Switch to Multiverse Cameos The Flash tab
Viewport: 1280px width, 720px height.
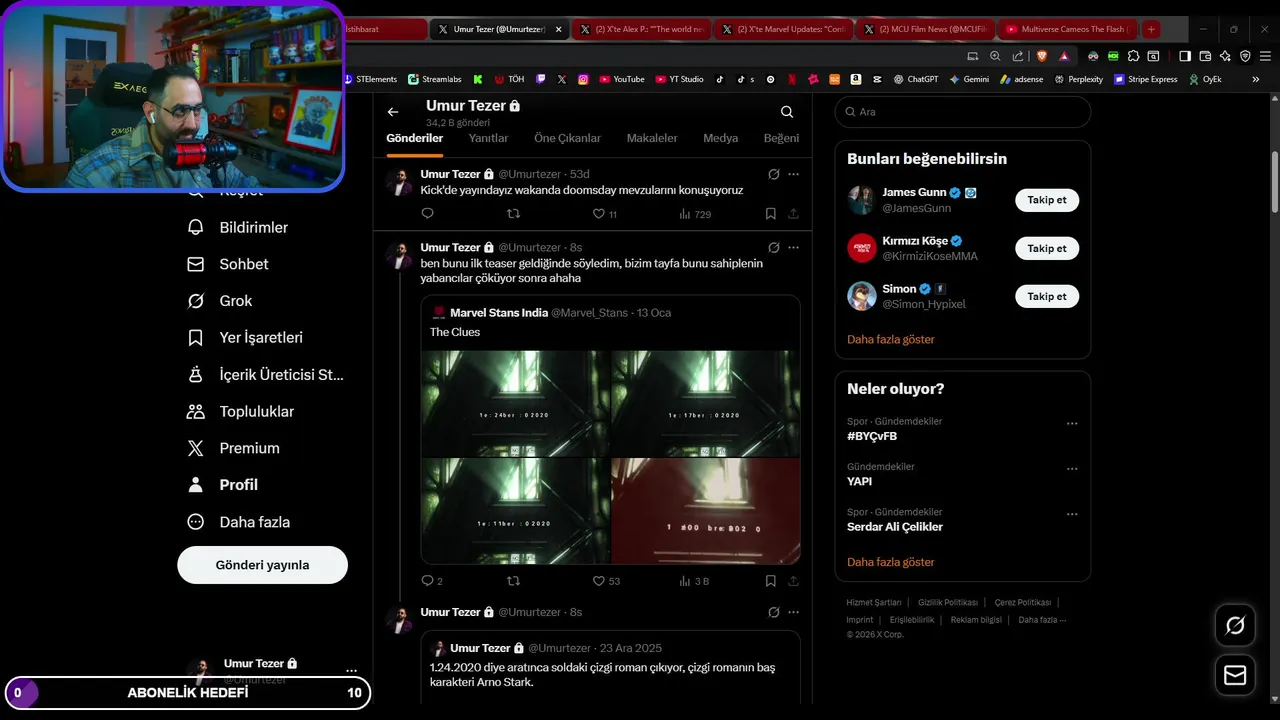(1068, 29)
